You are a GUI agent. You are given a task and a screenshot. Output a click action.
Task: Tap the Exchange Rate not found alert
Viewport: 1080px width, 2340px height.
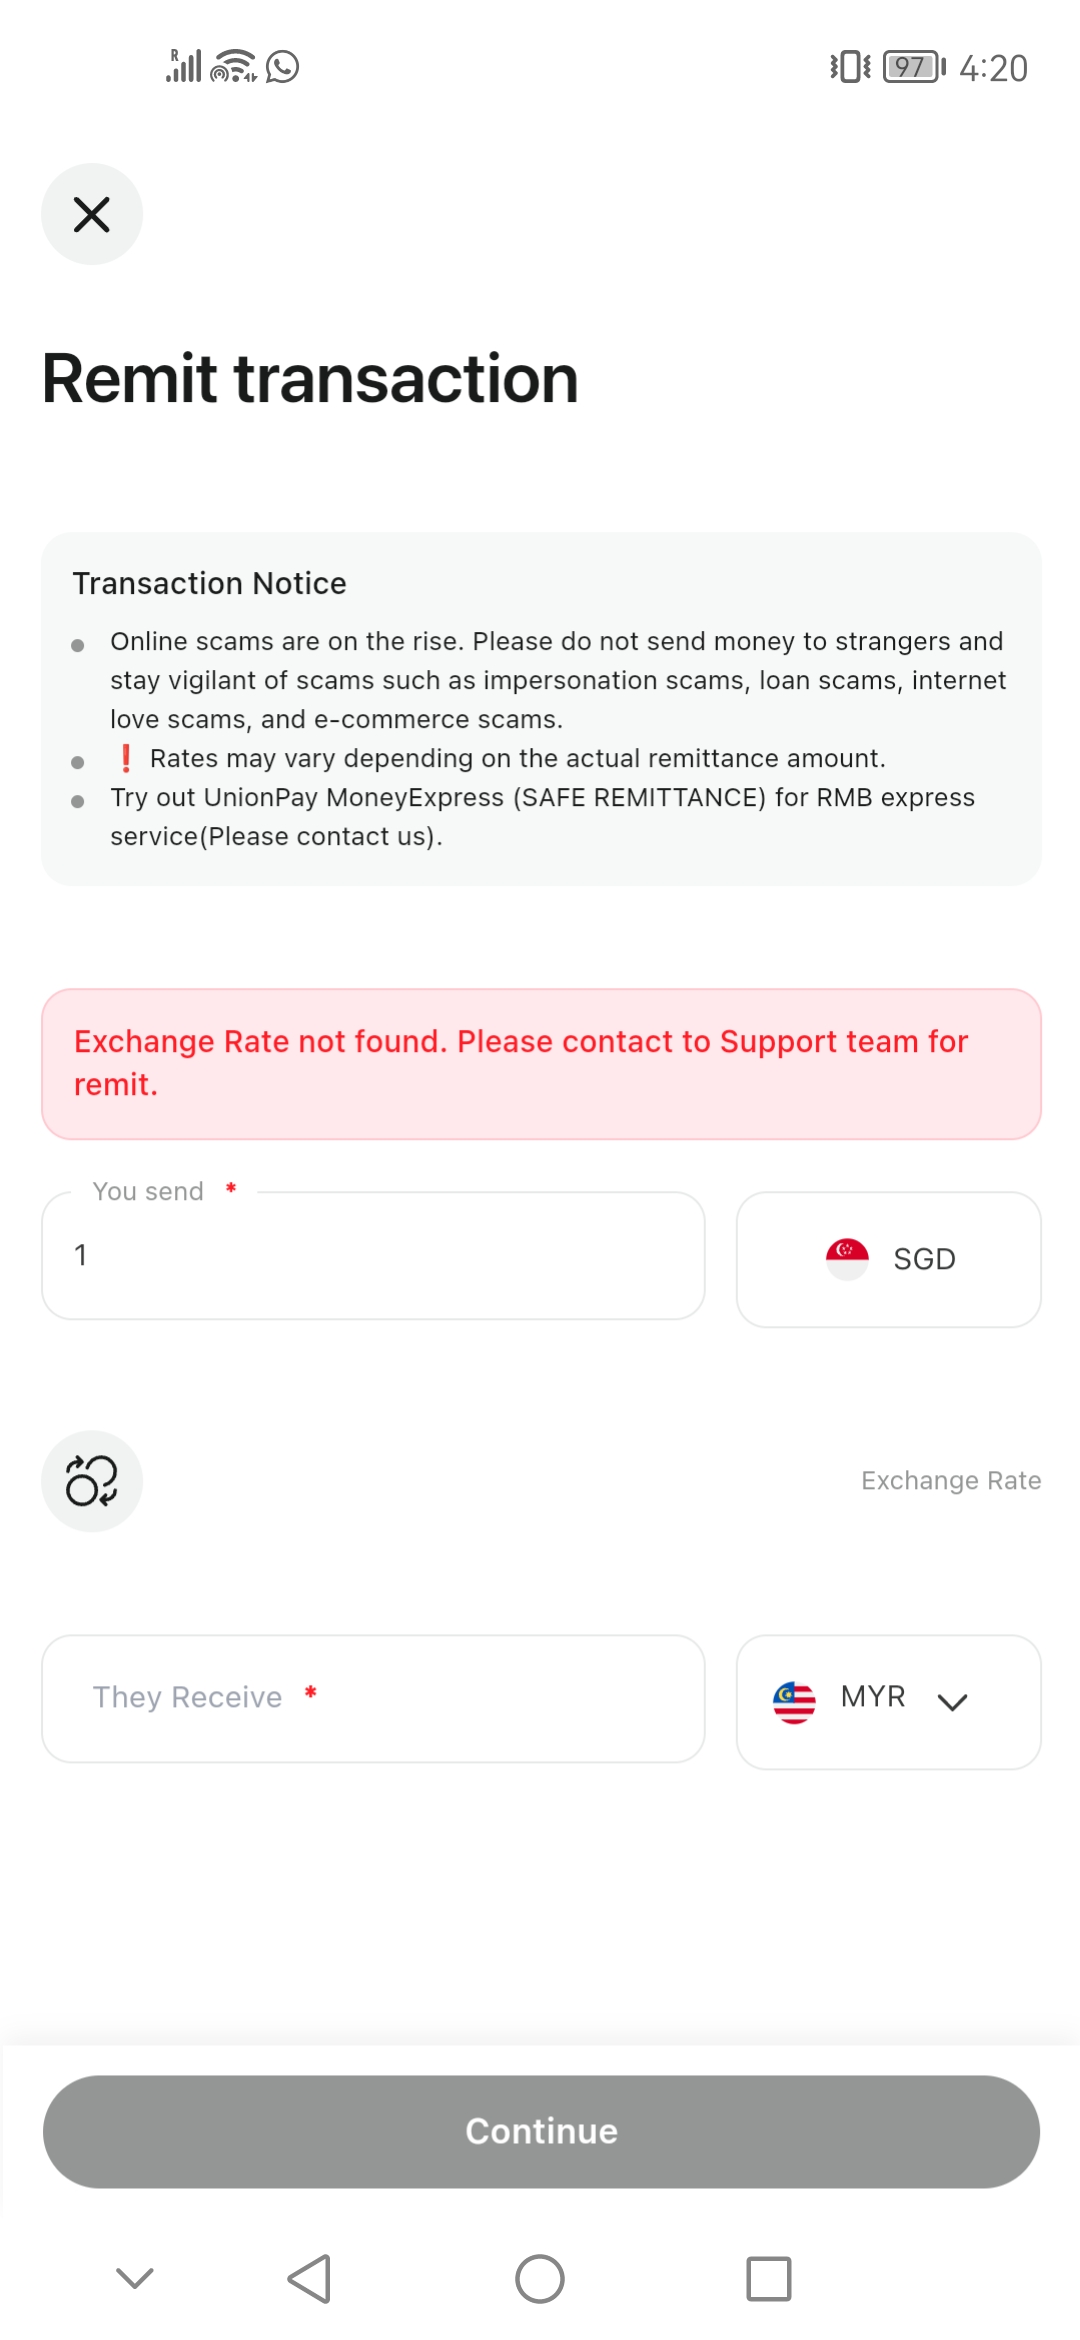tap(541, 1063)
